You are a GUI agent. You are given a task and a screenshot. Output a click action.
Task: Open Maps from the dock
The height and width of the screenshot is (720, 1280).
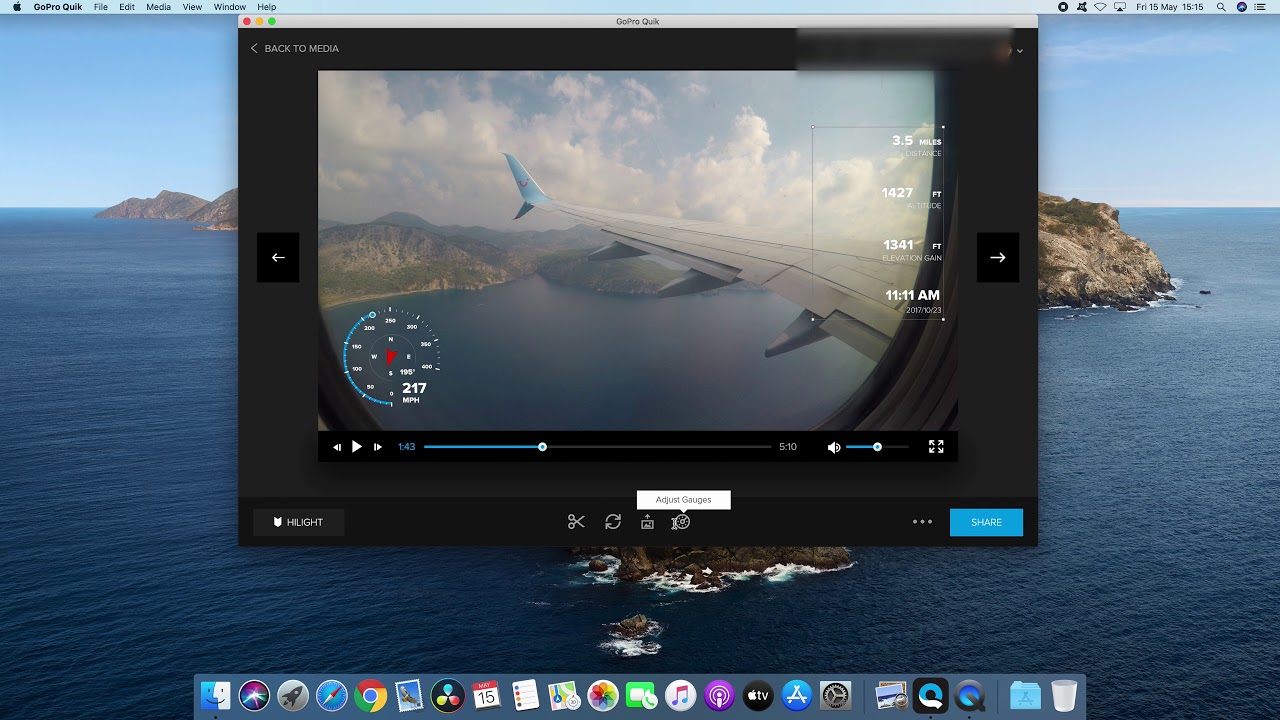(564, 695)
